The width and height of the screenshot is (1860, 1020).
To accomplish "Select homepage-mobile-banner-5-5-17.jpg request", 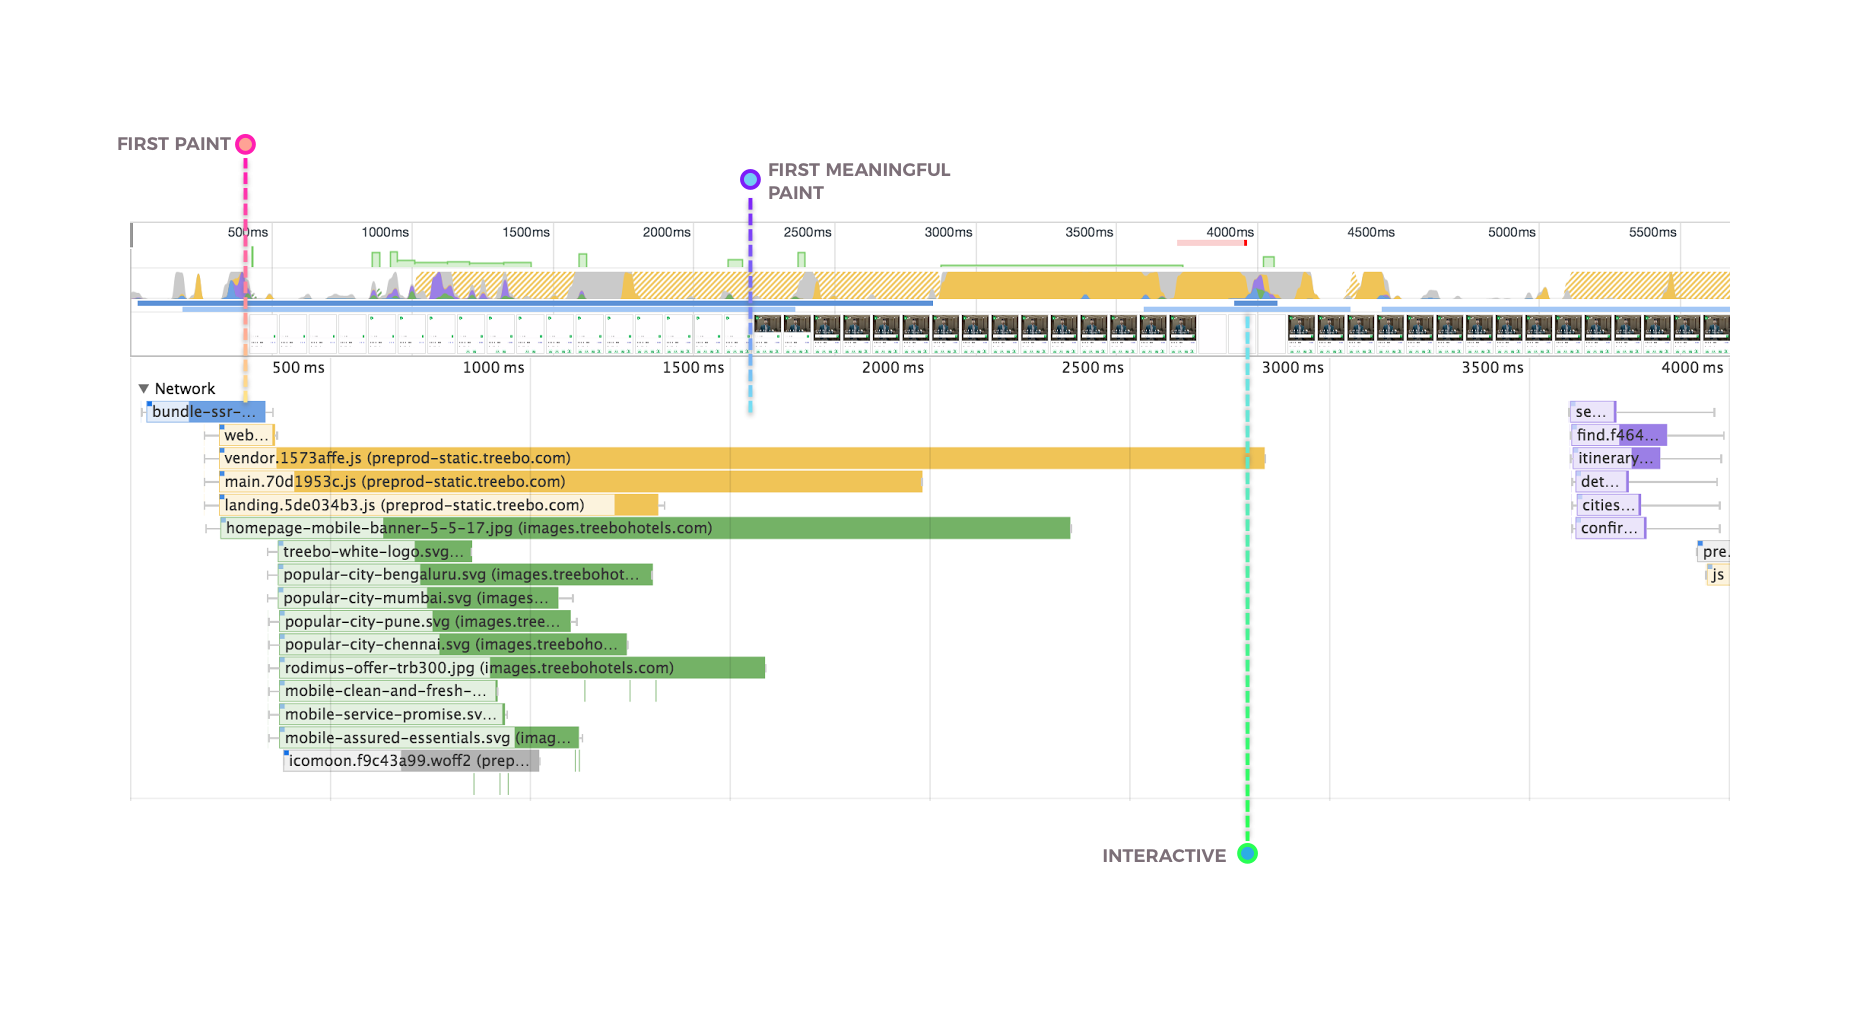I will click(645, 528).
